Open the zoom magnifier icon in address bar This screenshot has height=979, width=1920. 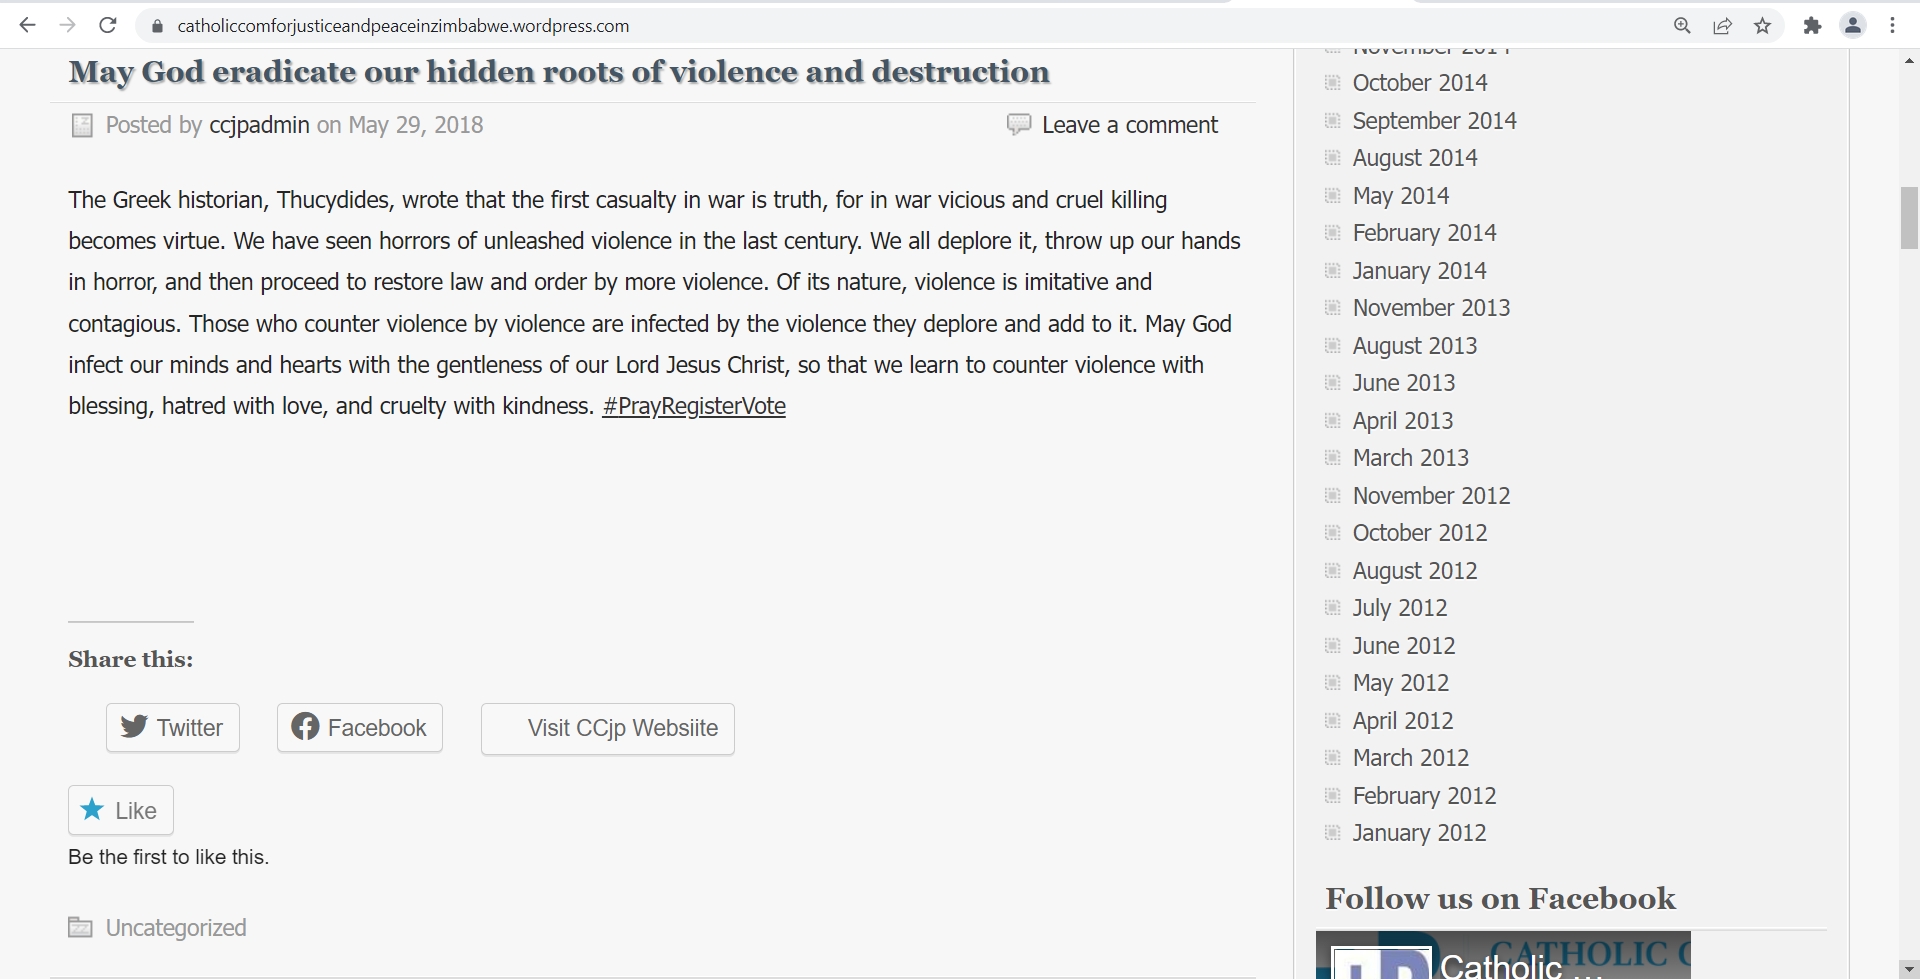pos(1682,26)
